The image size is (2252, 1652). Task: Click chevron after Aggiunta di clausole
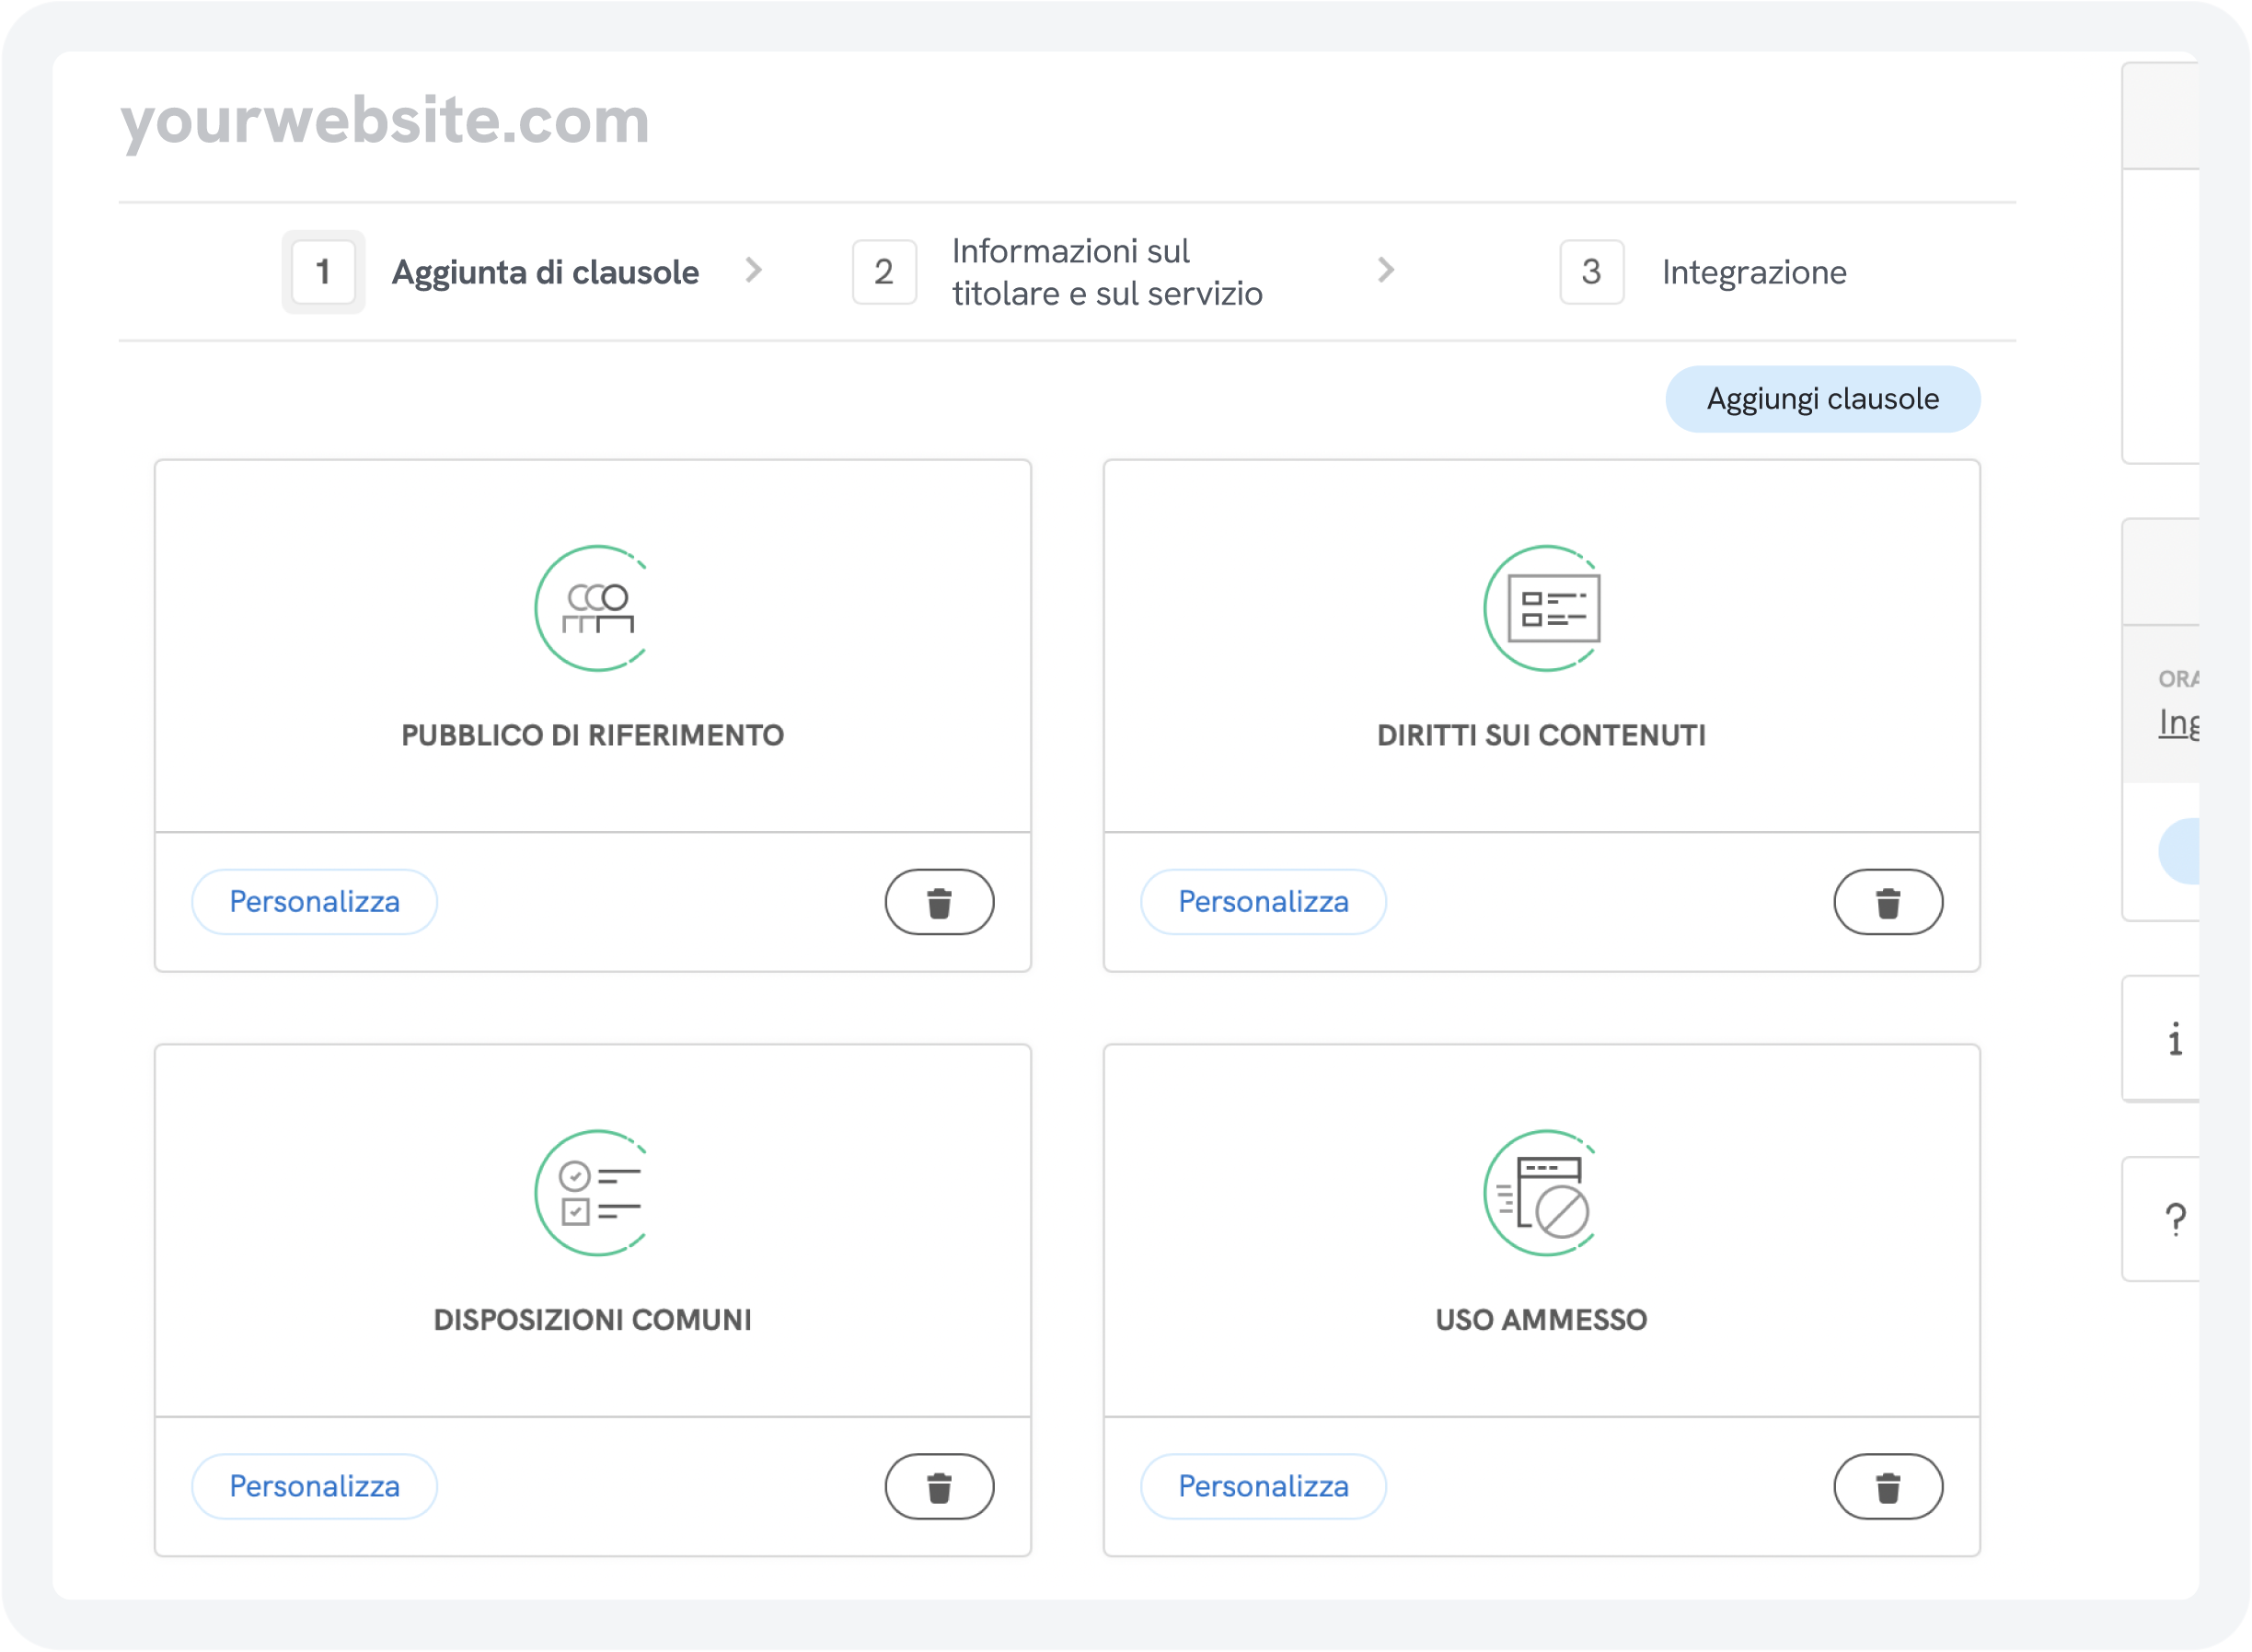tap(754, 270)
